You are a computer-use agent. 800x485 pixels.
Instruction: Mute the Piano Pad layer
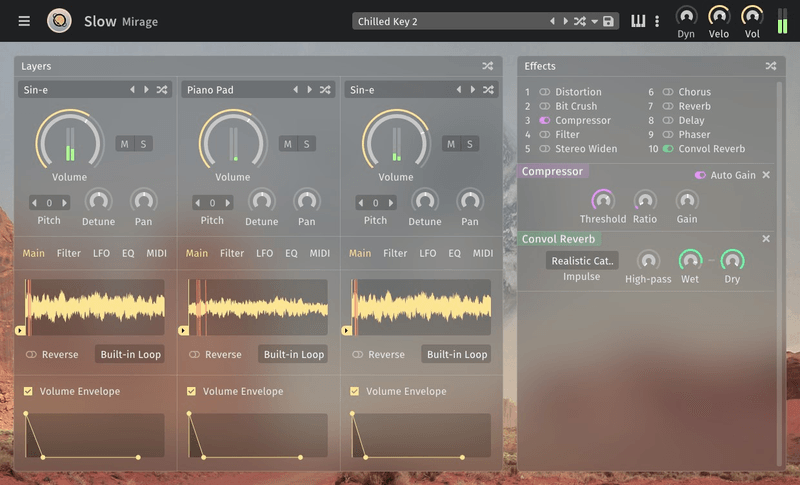pos(288,144)
